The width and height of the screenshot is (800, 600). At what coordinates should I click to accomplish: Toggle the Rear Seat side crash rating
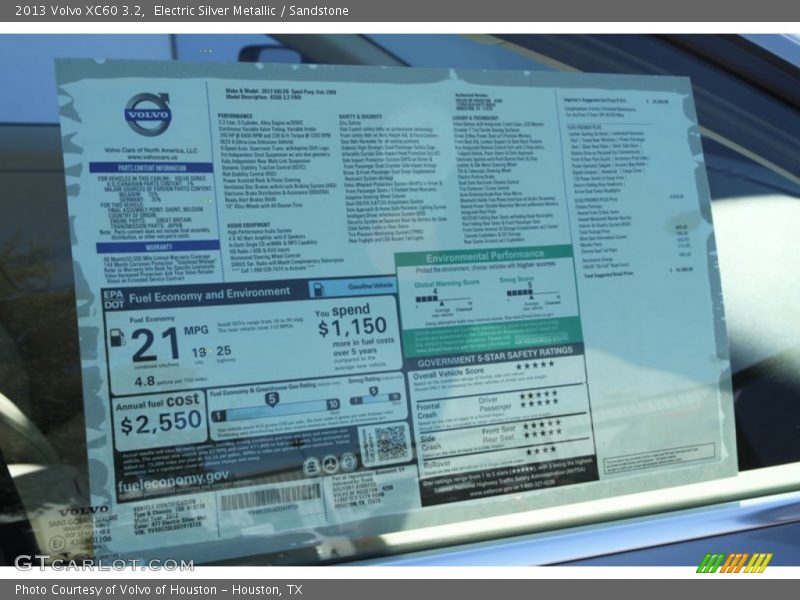click(541, 434)
